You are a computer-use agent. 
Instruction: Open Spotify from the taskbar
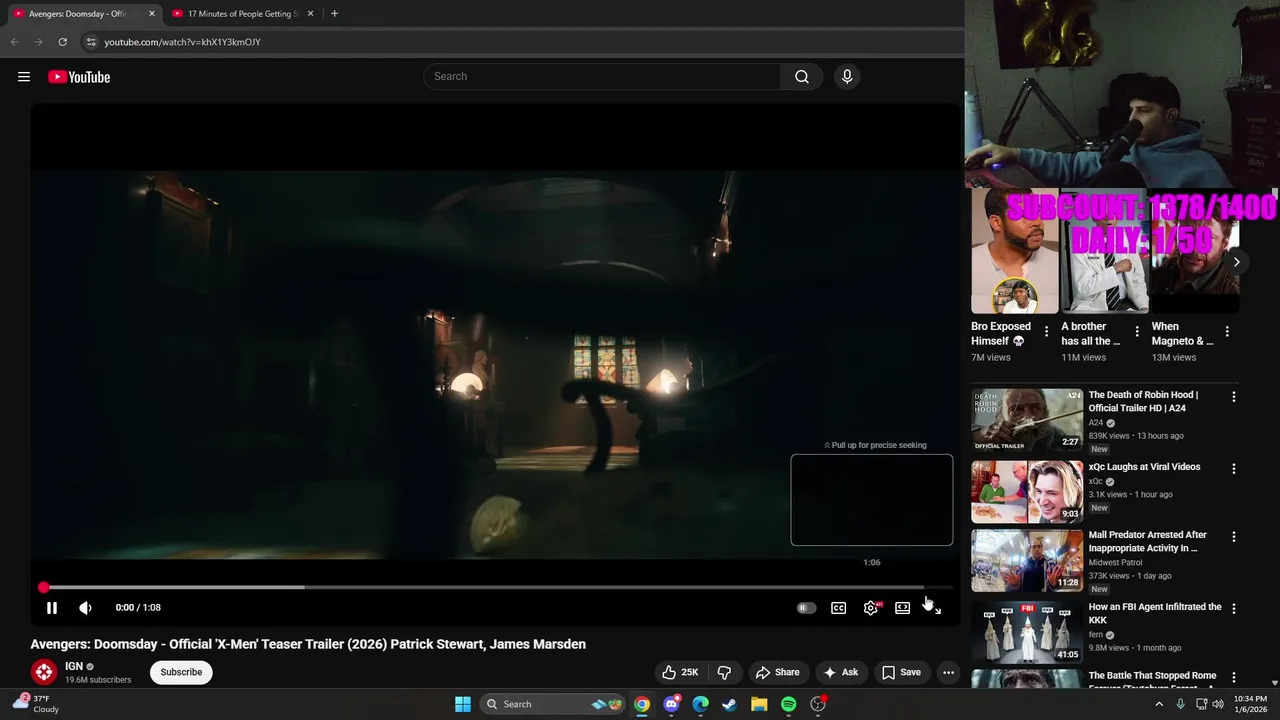788,704
